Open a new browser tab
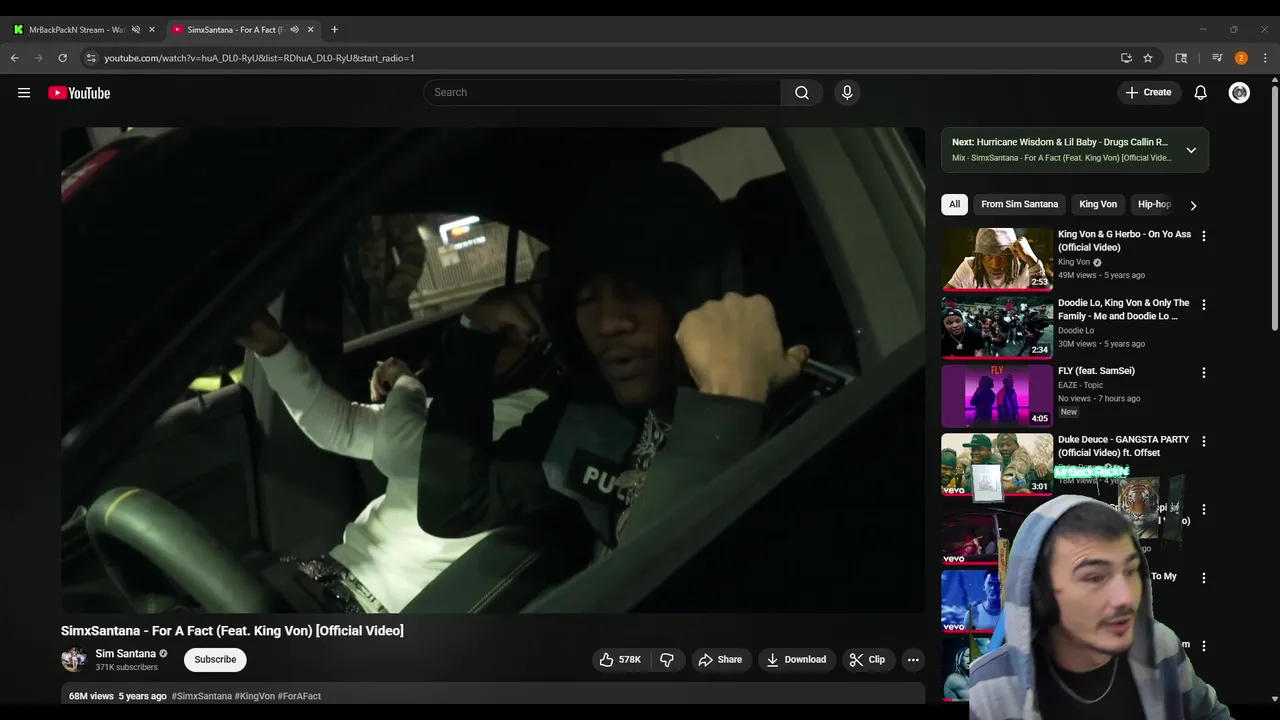The height and width of the screenshot is (720, 1280). (x=334, y=30)
